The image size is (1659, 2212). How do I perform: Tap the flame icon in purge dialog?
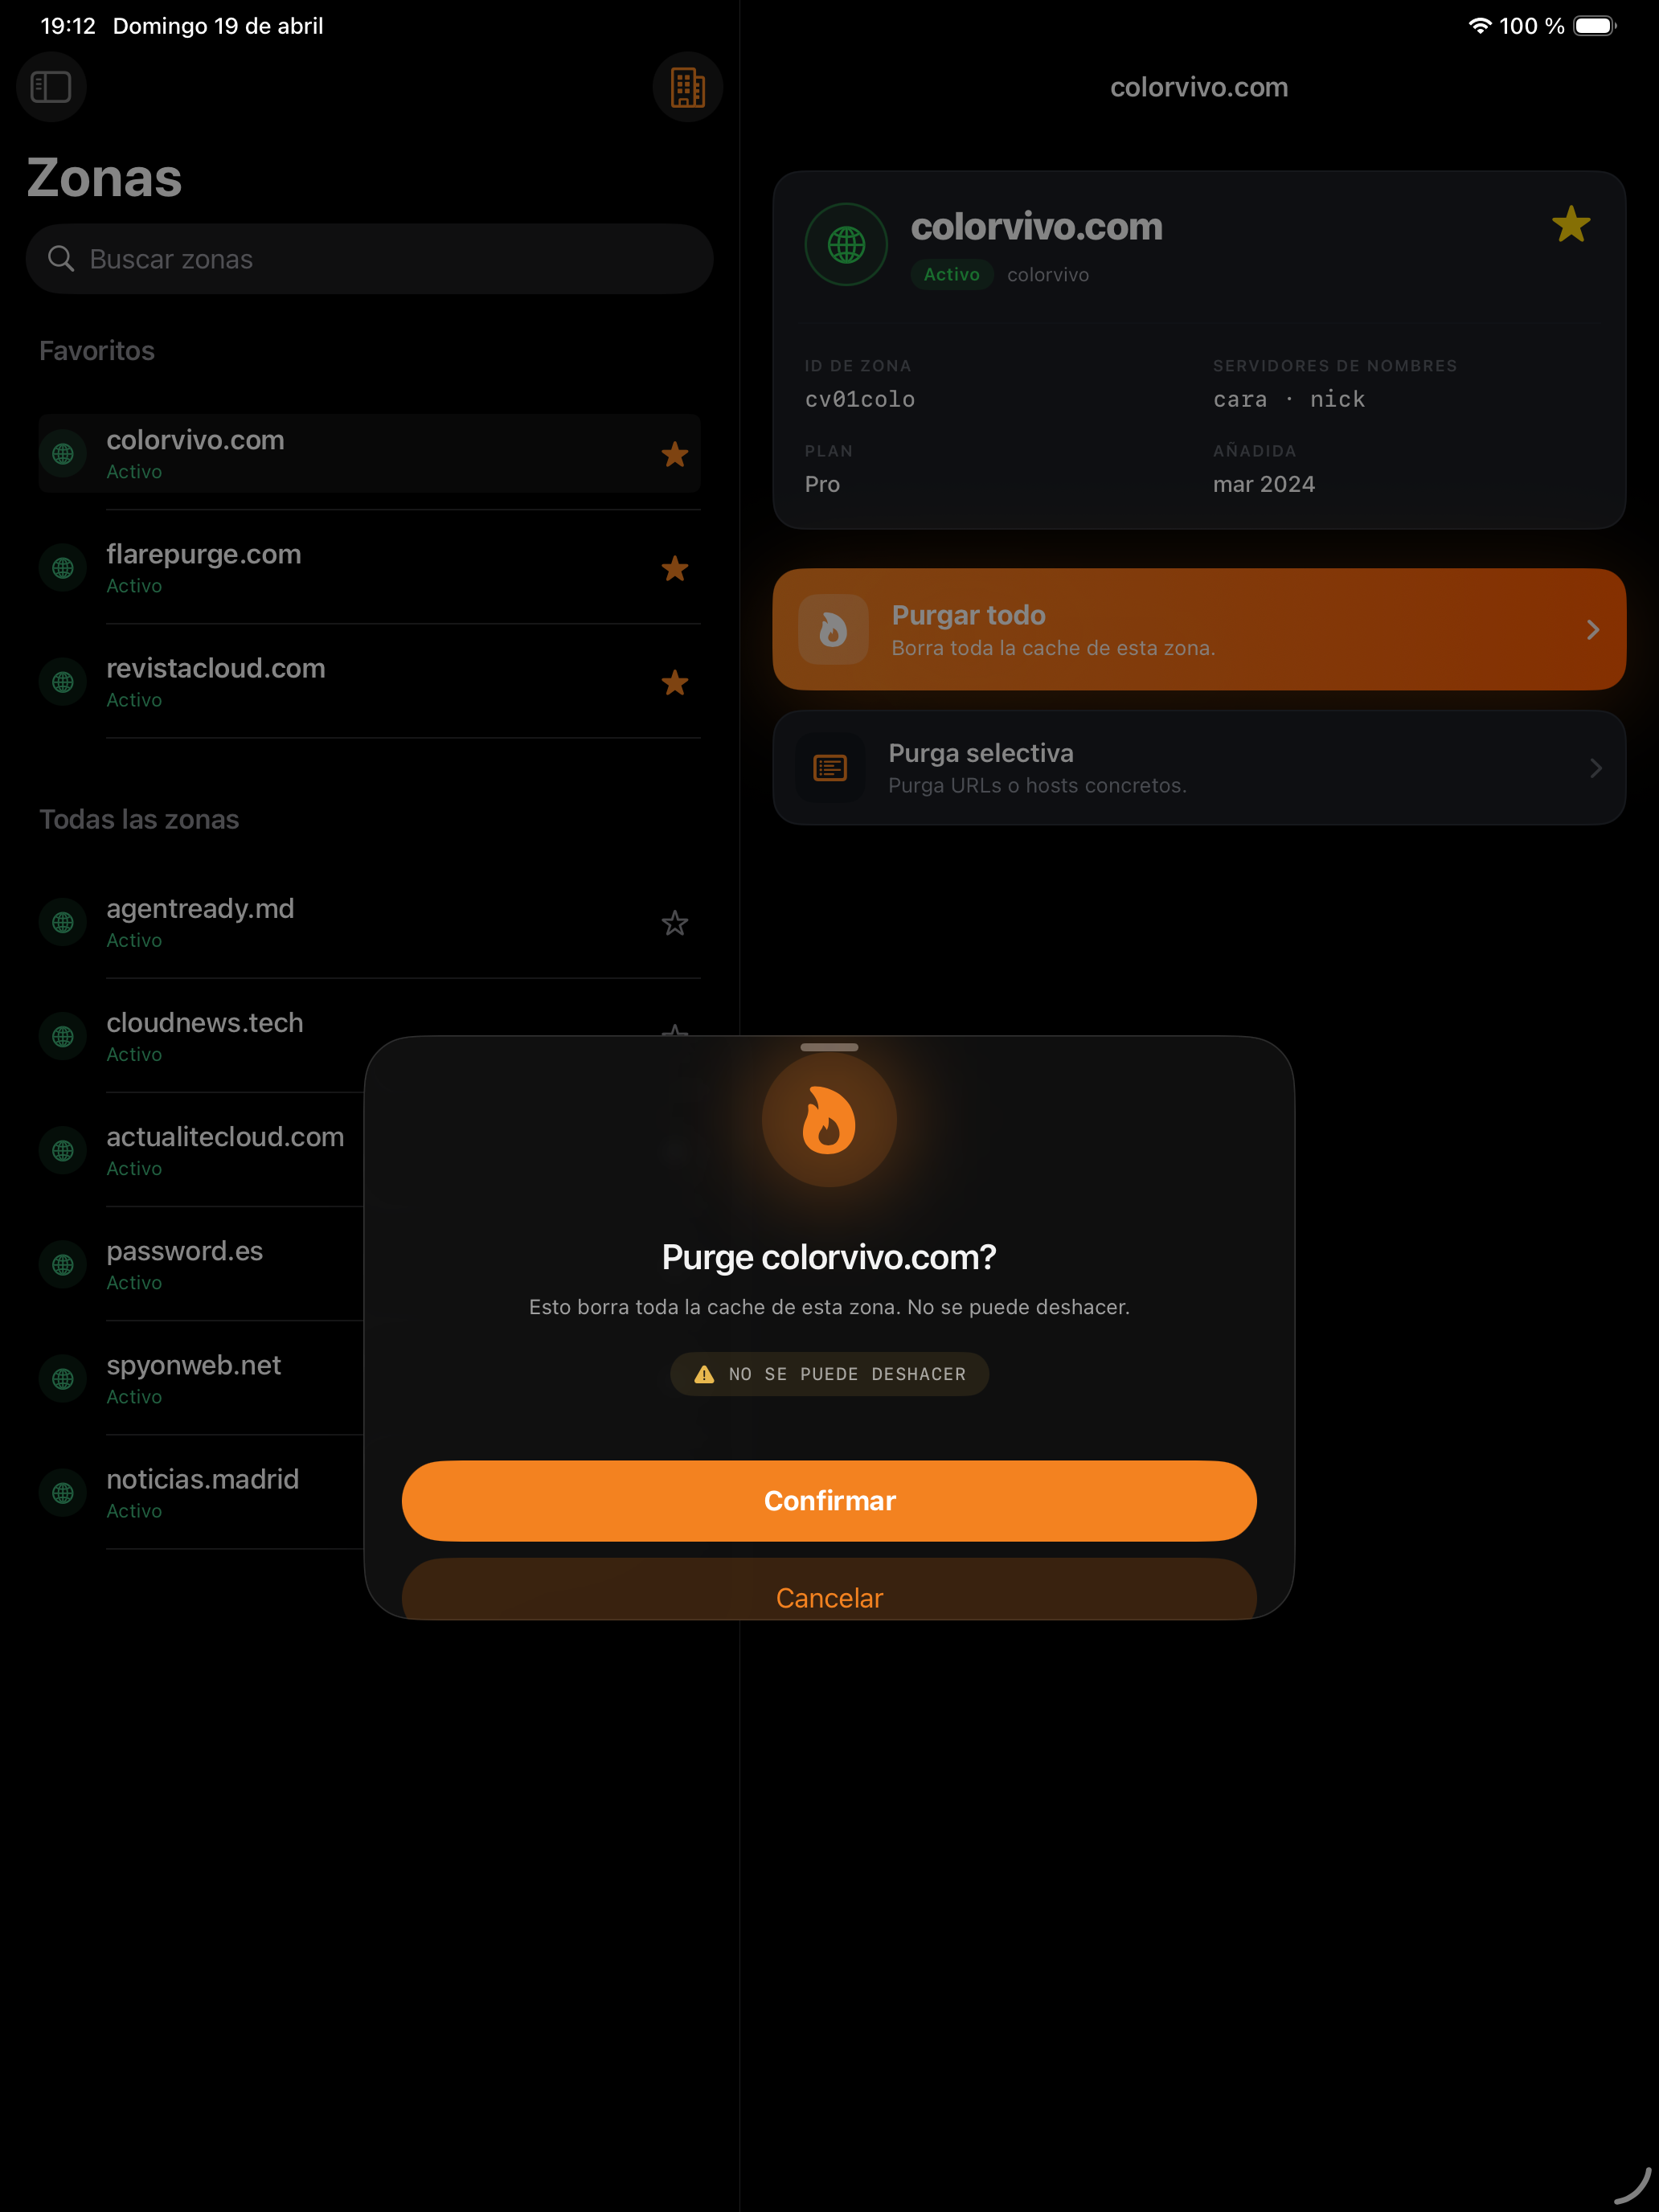click(829, 1120)
